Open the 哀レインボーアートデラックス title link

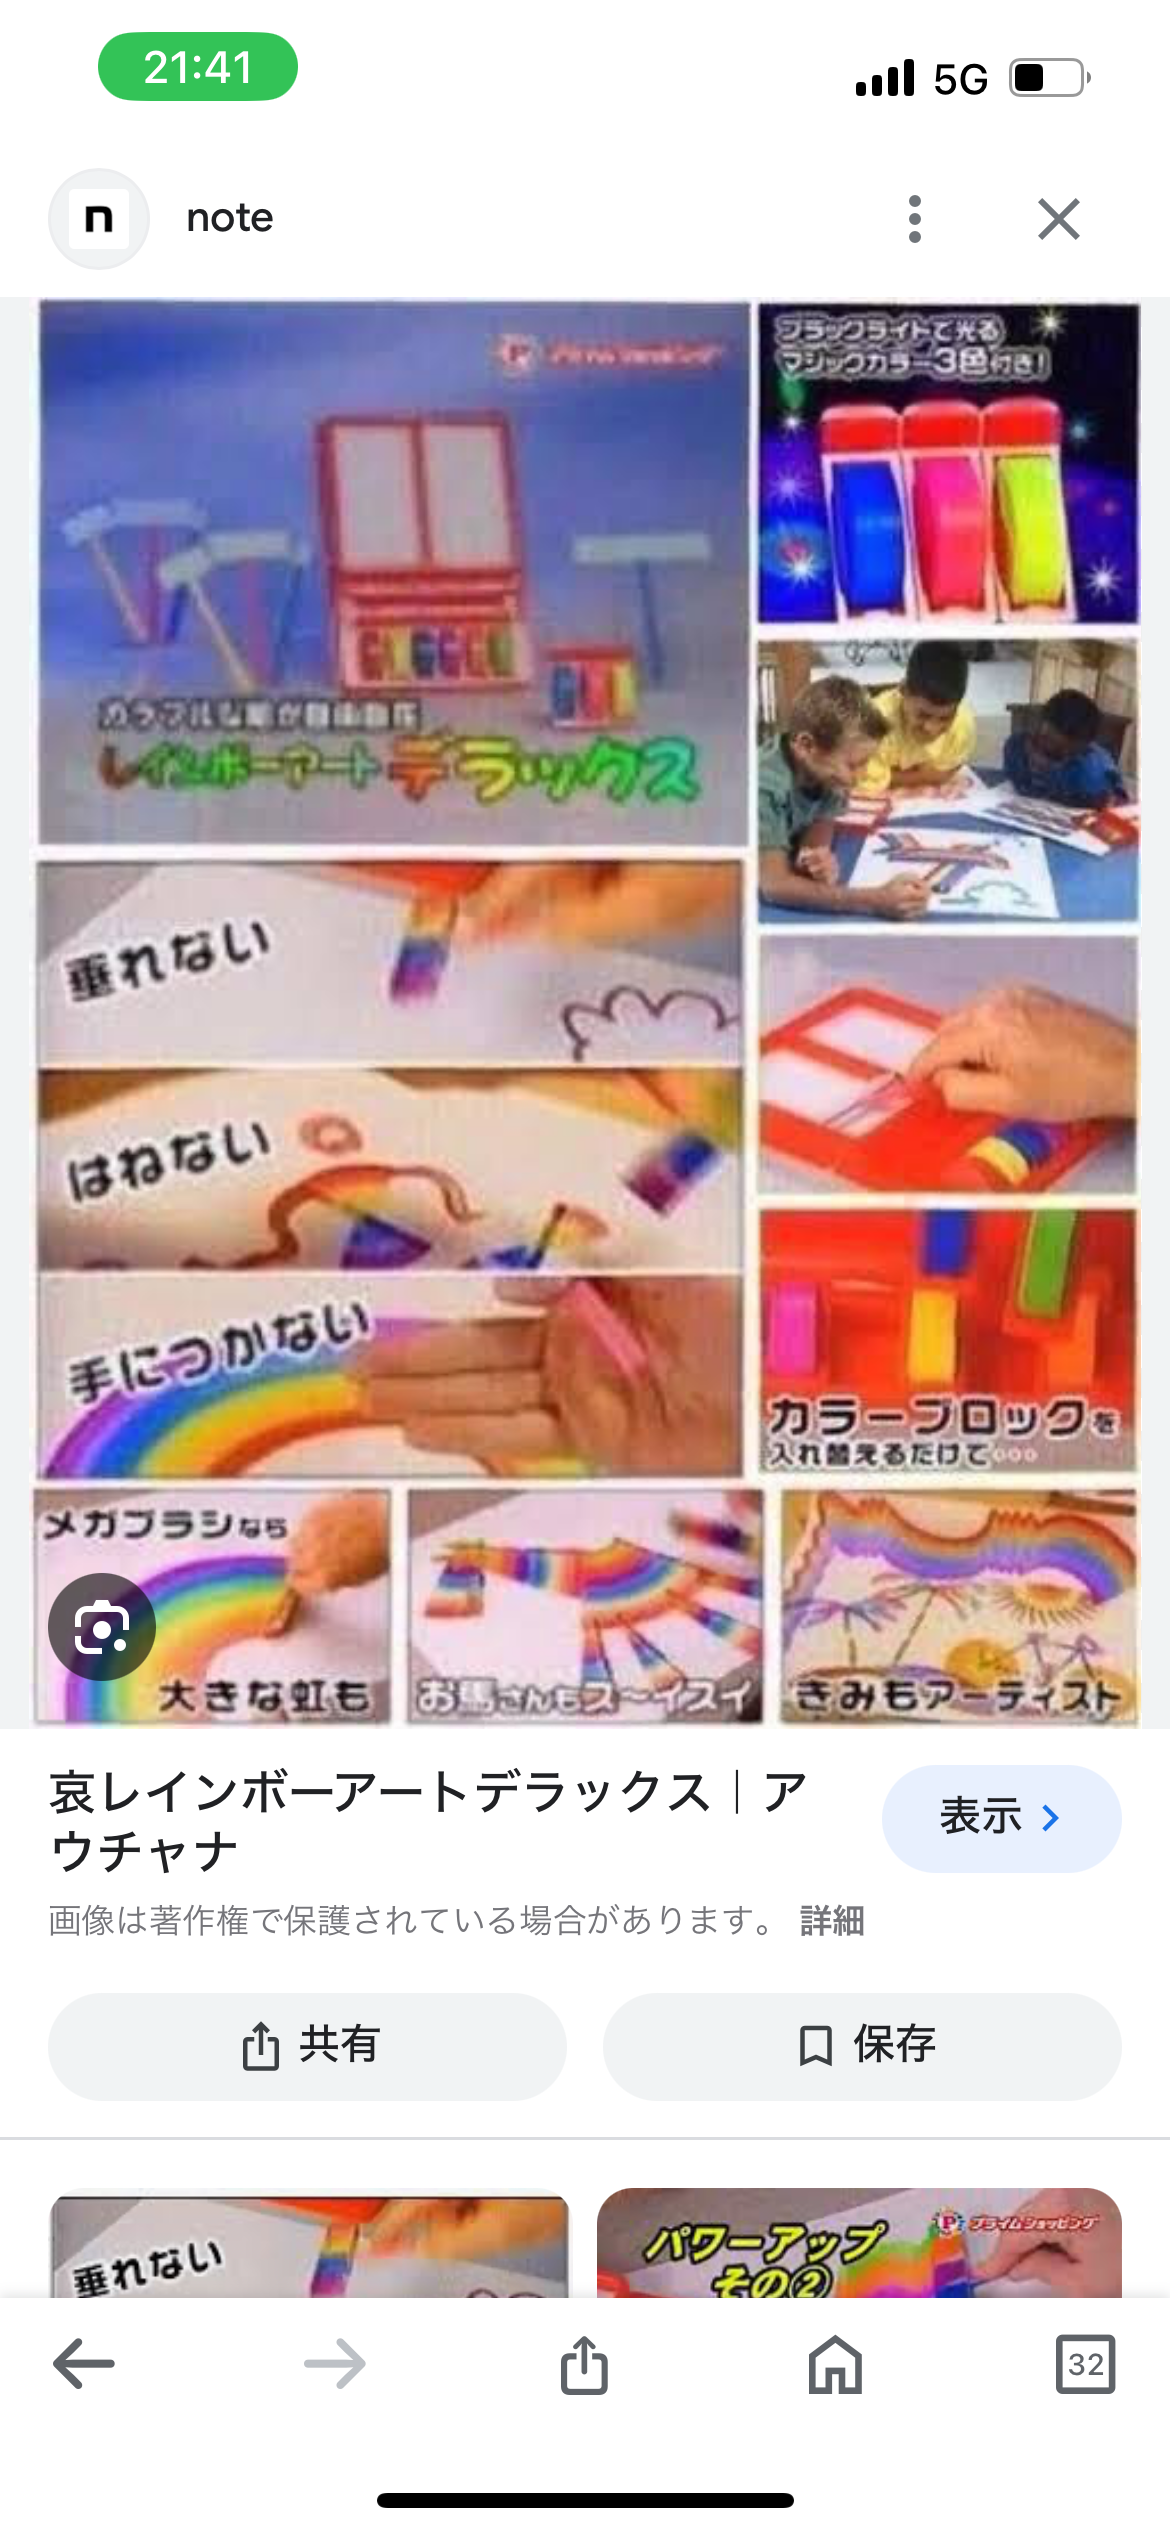point(430,1820)
